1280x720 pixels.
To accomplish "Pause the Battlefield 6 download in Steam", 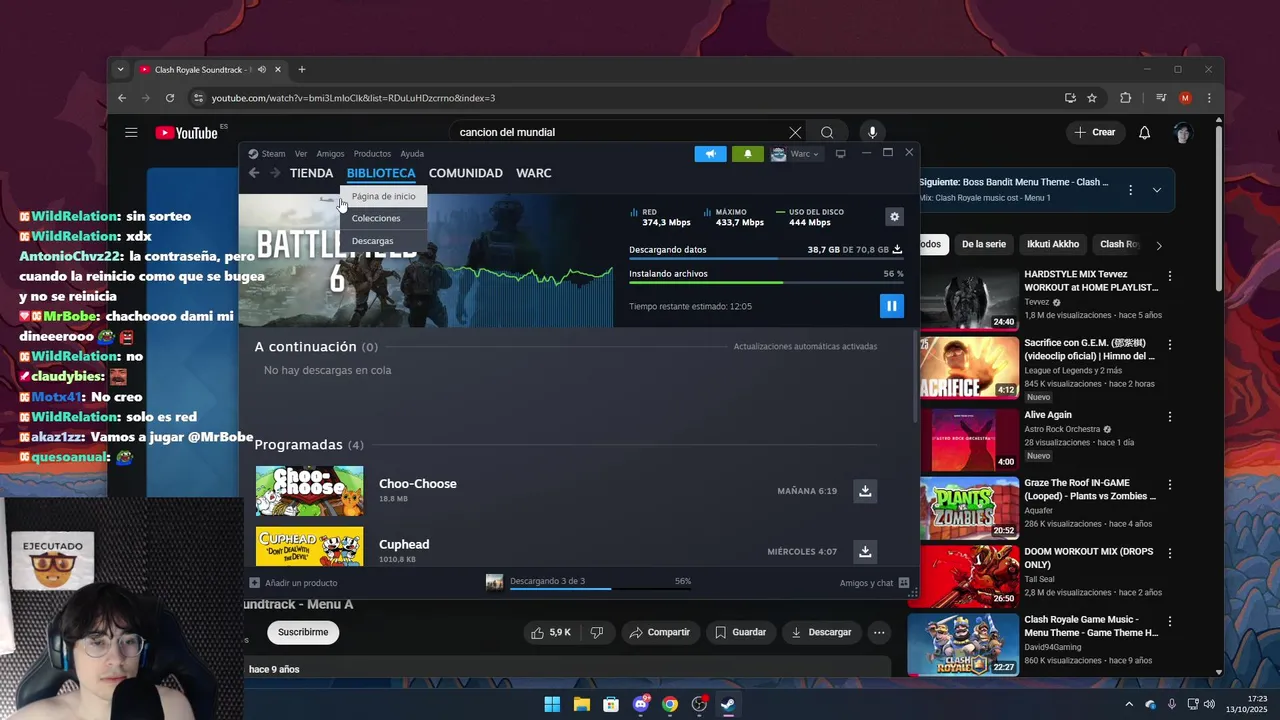I will click(x=891, y=306).
